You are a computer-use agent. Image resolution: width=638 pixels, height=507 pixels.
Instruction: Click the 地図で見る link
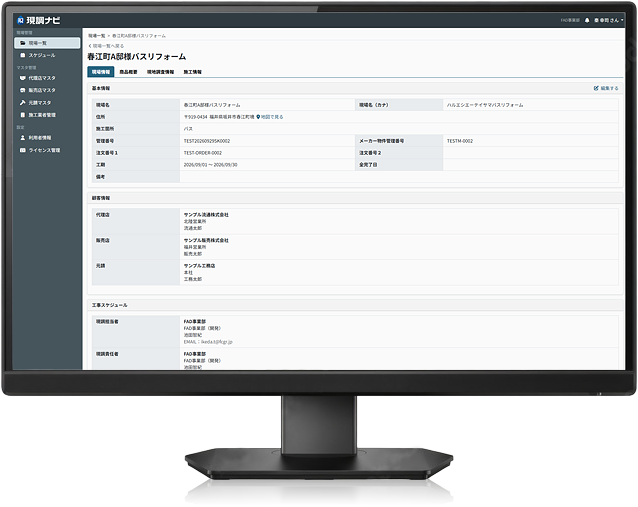270,117
